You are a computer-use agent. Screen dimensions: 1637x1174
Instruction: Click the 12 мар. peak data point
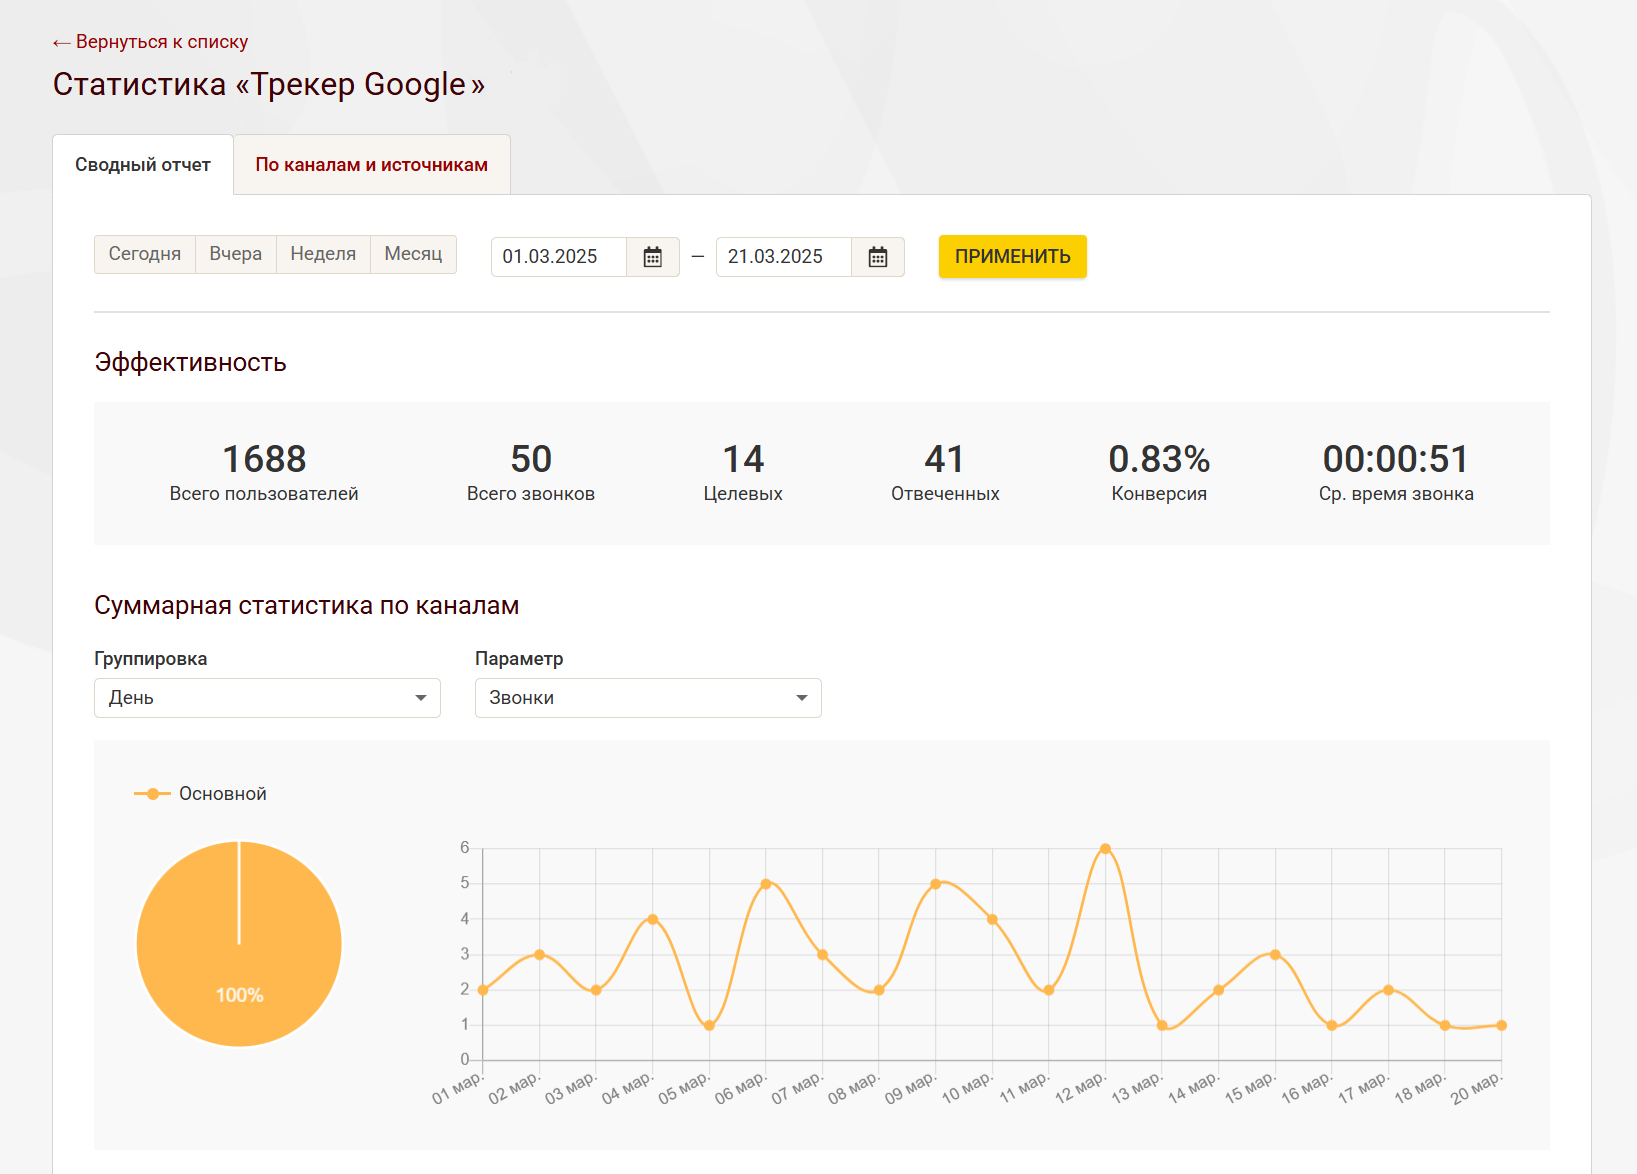(1105, 849)
